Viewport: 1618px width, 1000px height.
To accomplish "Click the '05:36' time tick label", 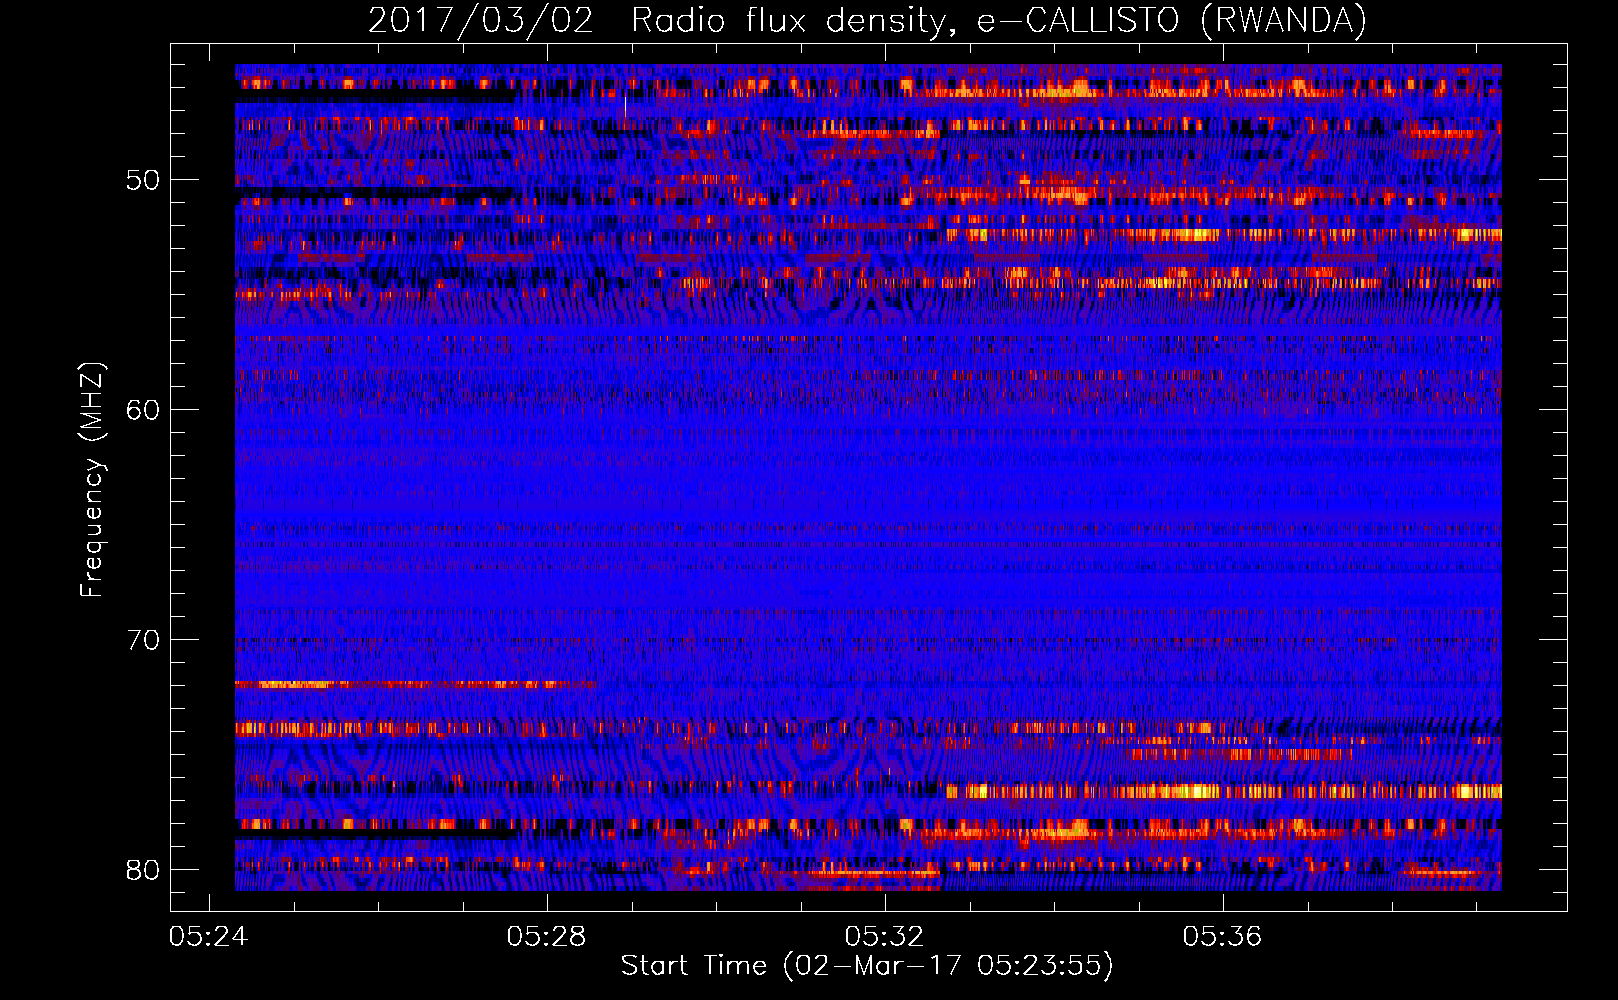I will tap(1222, 937).
